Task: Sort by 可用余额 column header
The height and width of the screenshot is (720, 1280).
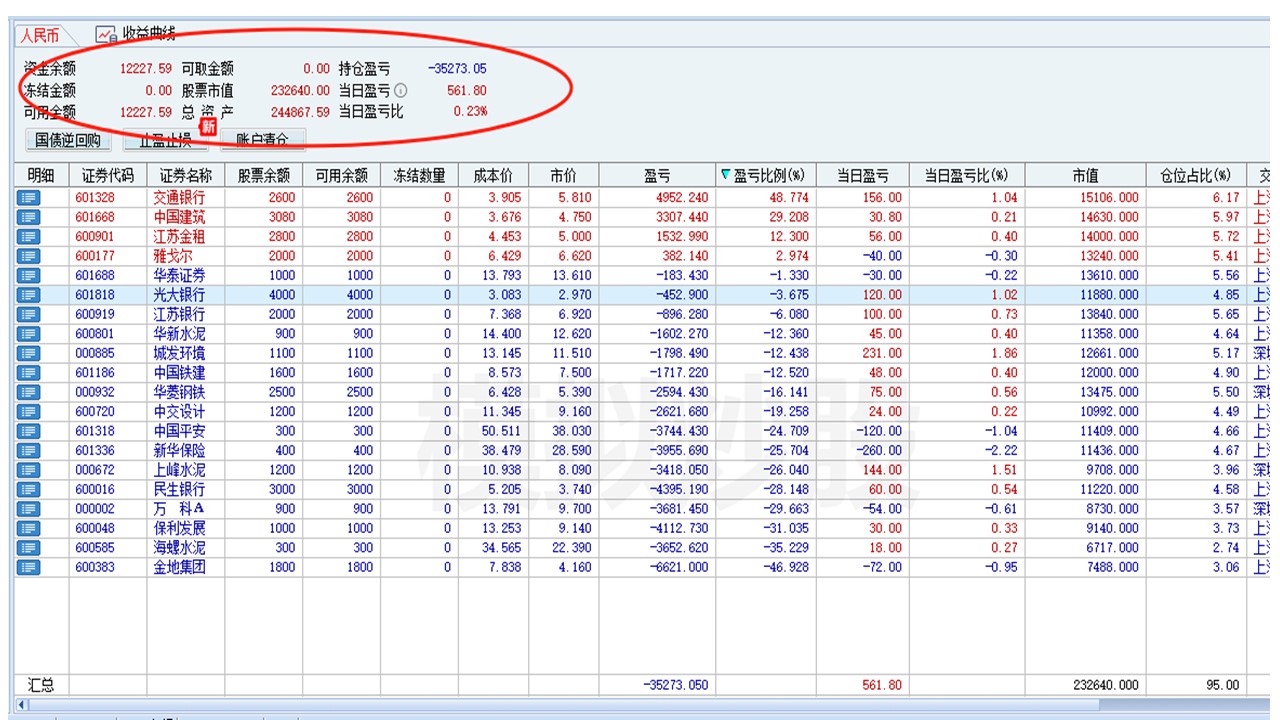Action: pos(342,176)
